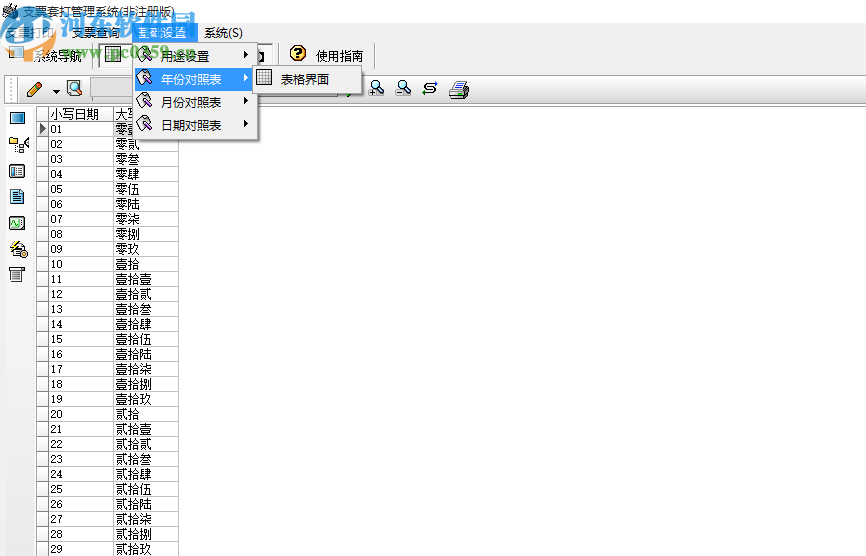866x556 pixels.
Task: Click the blue screen sidebar icon
Action: (x=18, y=118)
